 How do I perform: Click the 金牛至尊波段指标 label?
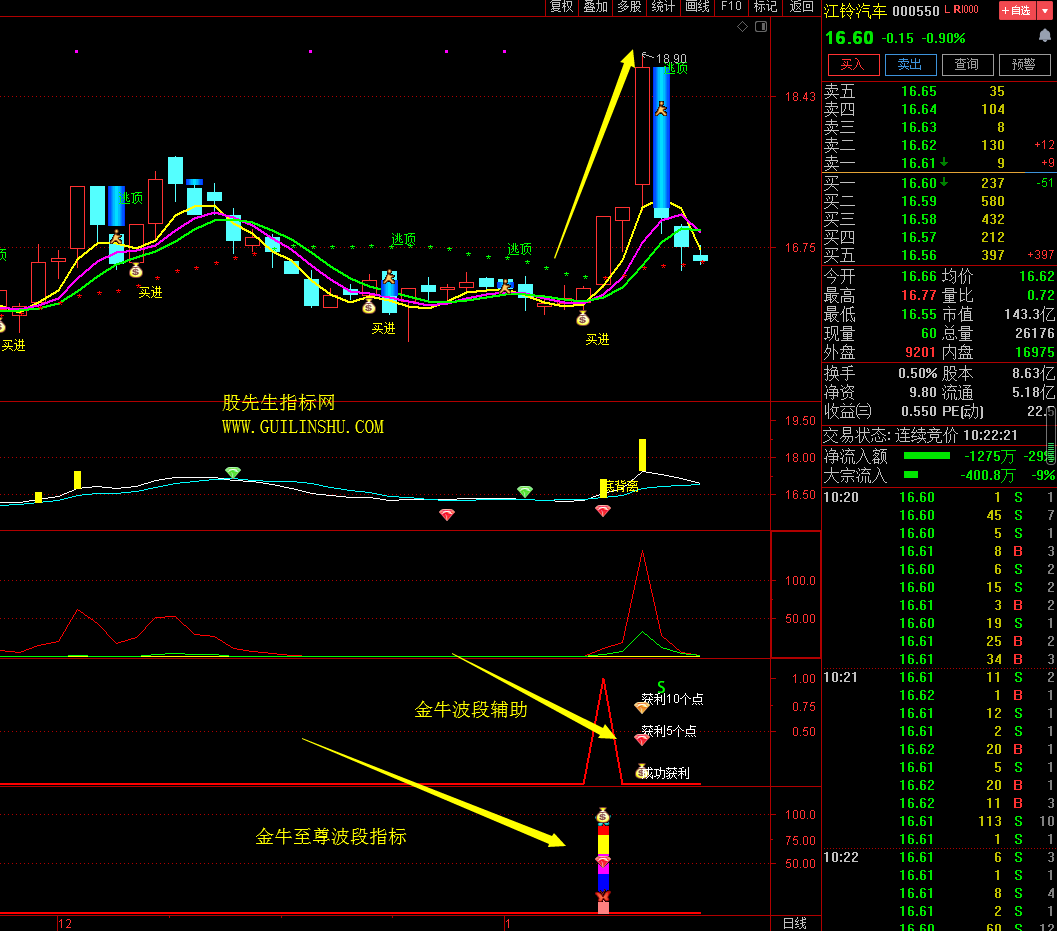pos(331,837)
